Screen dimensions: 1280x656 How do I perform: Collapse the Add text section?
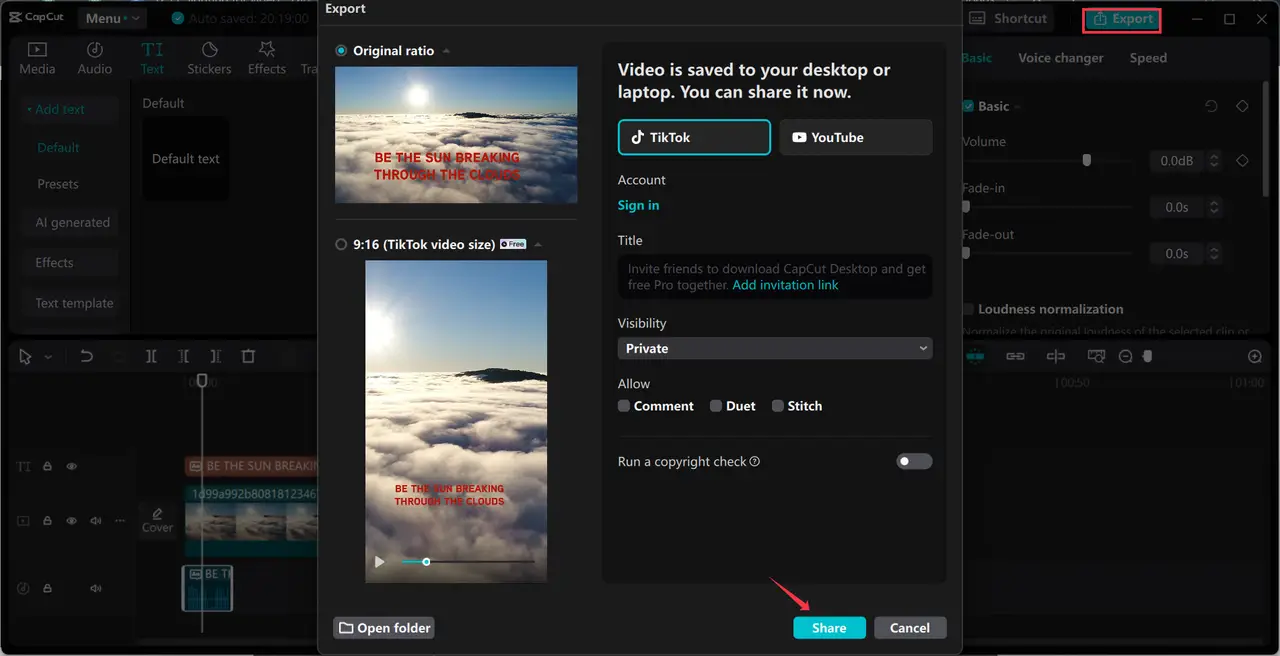(70, 109)
